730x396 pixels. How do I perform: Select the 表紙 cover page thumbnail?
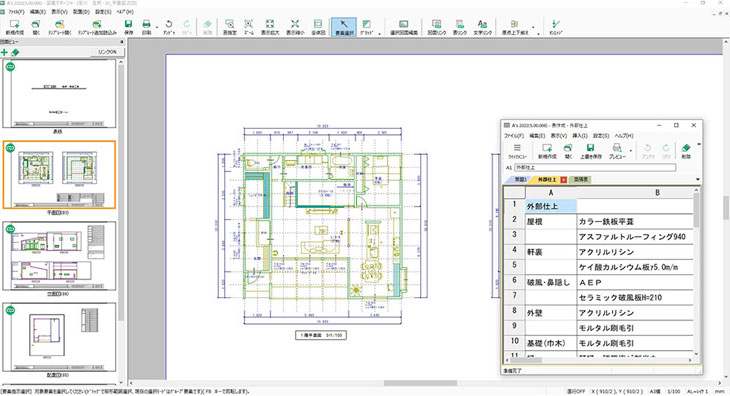point(59,94)
